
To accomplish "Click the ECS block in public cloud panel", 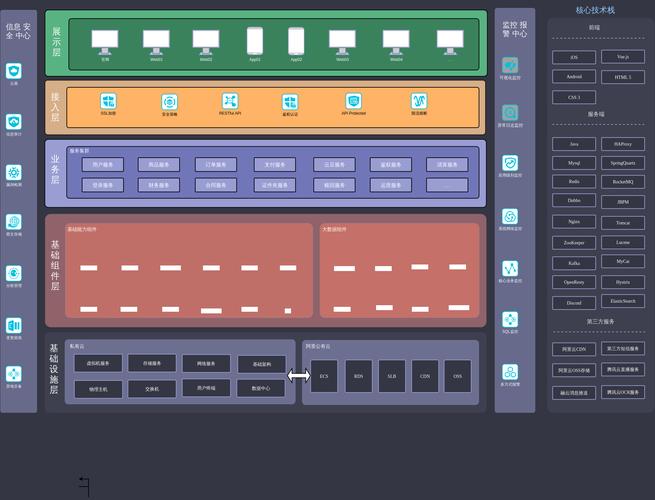I will [324, 376].
